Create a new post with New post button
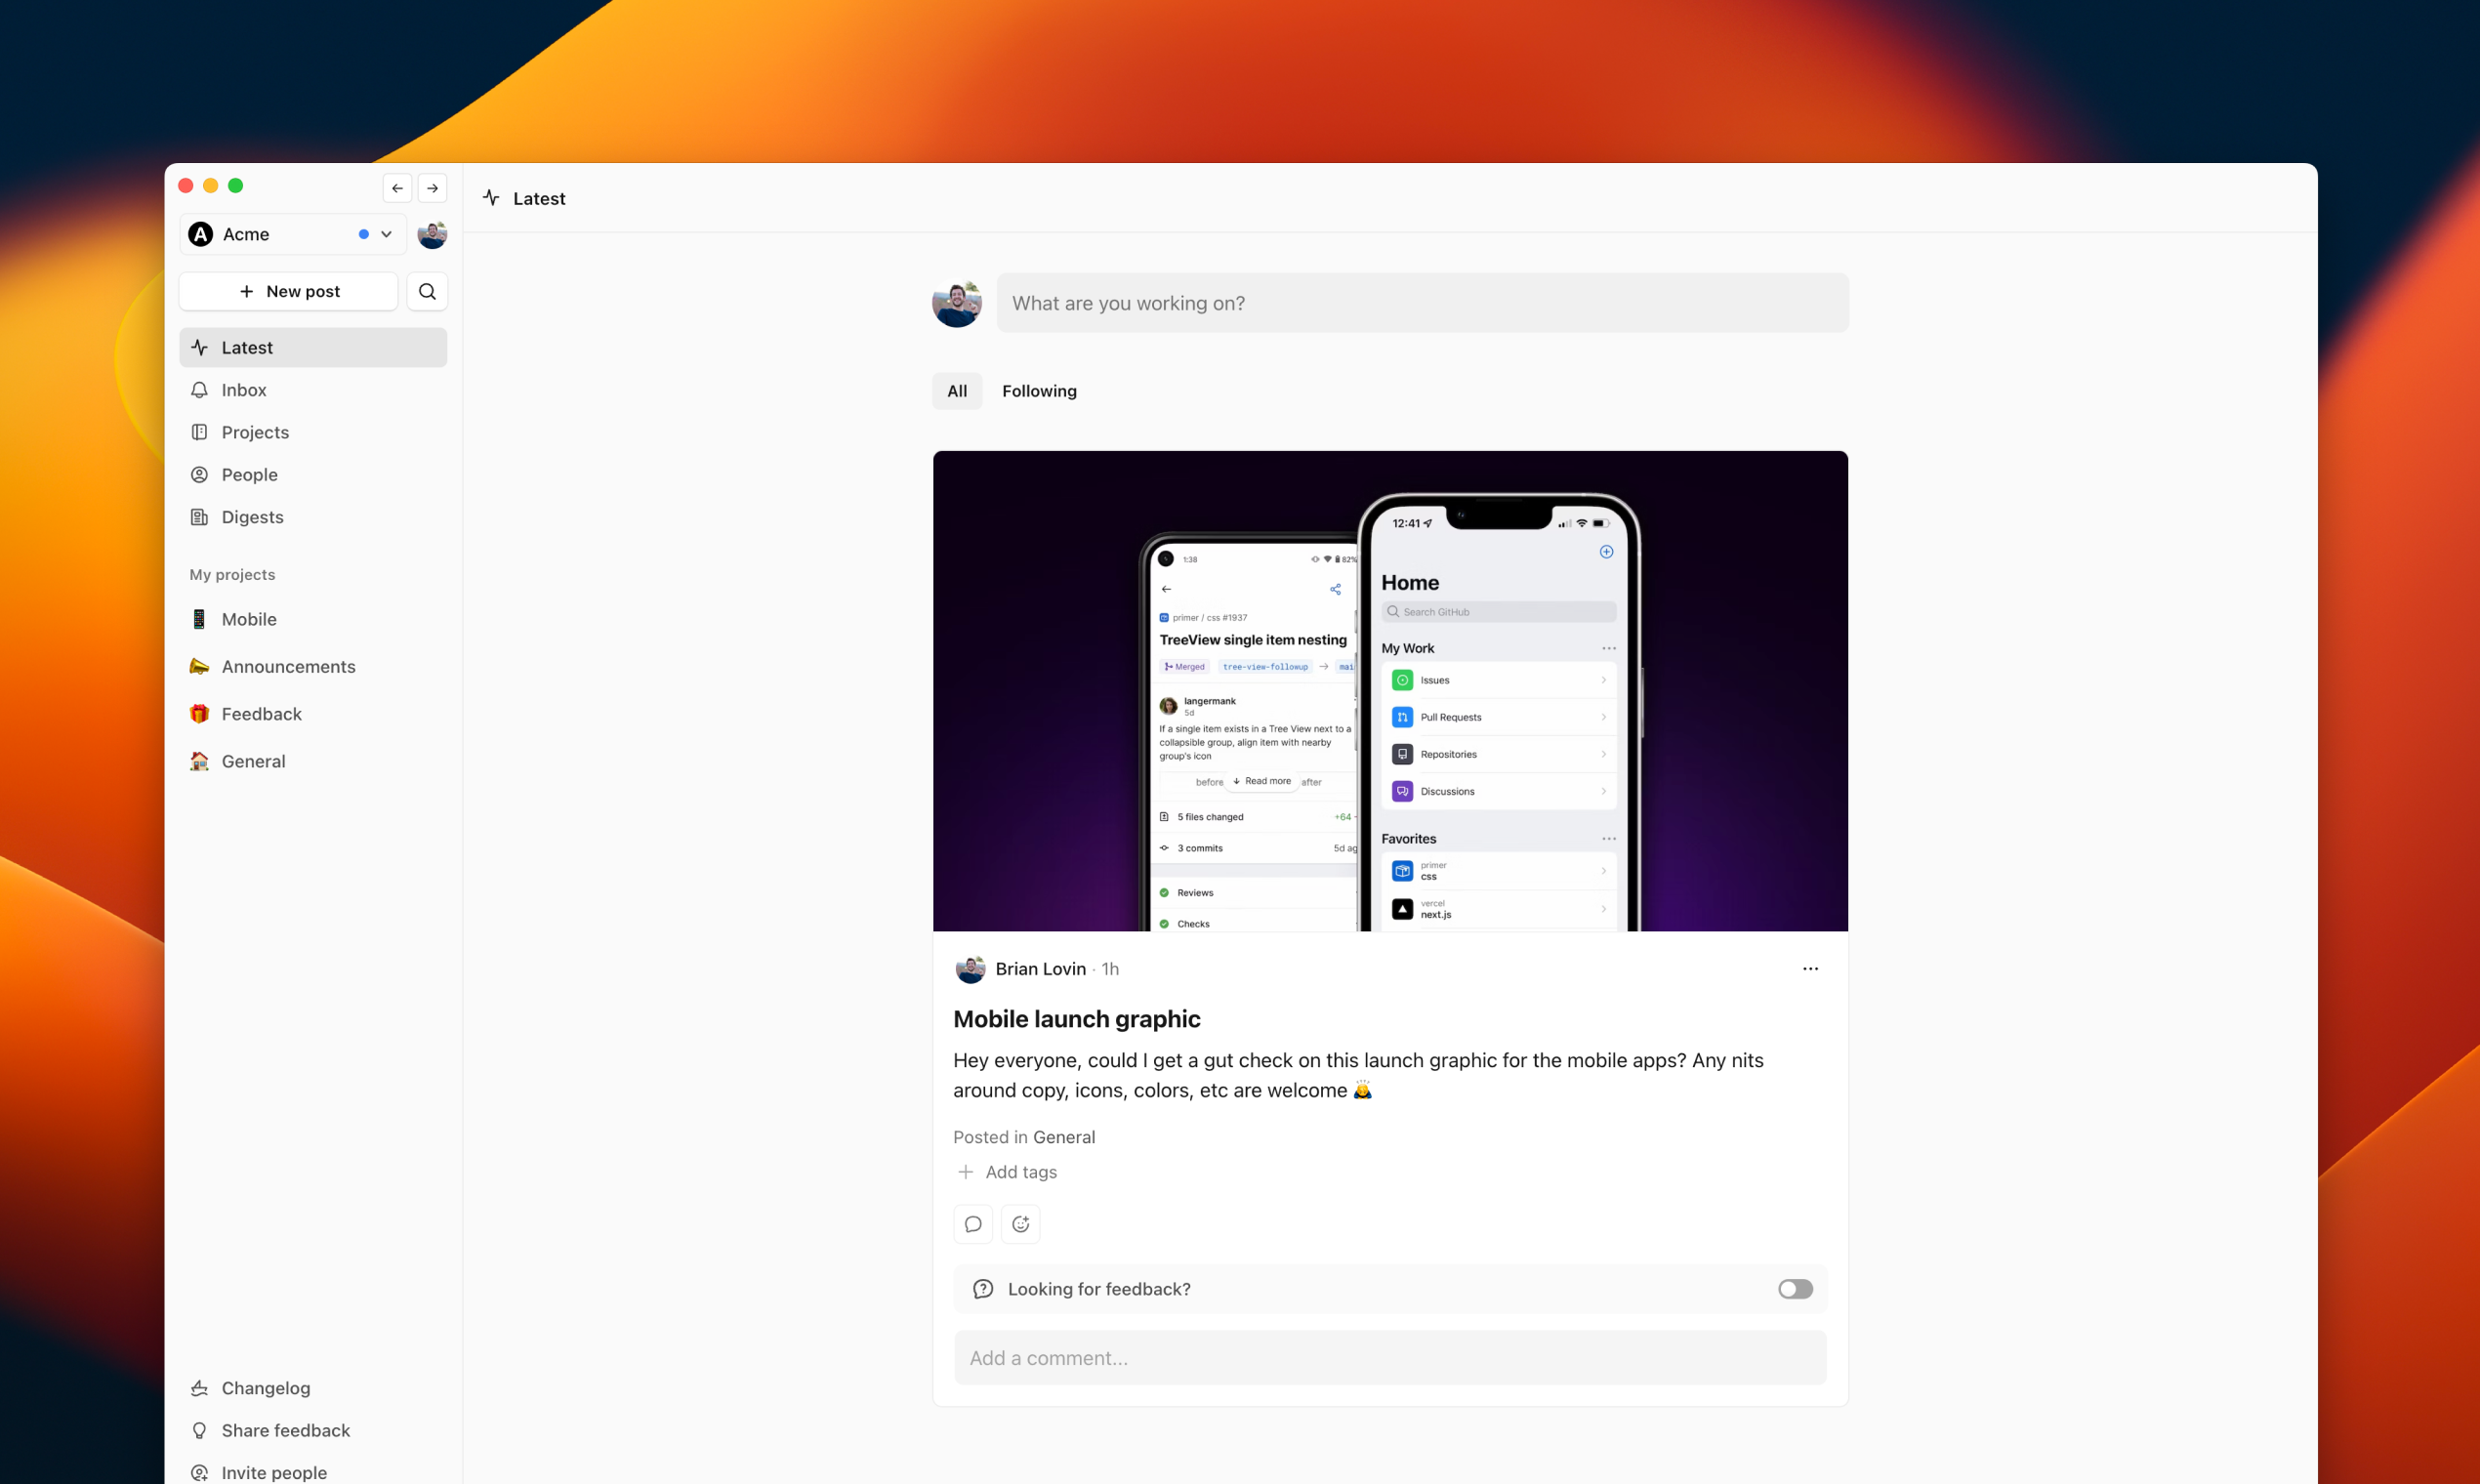 [289, 291]
